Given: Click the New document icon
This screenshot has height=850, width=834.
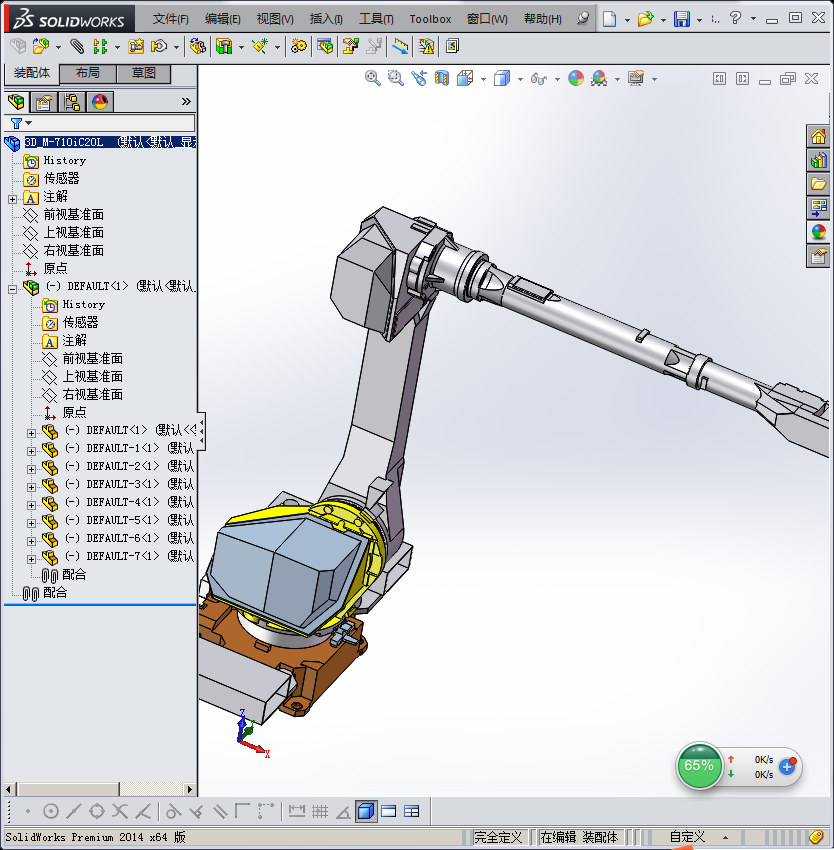Looking at the screenshot, I should pyautogui.click(x=610, y=19).
